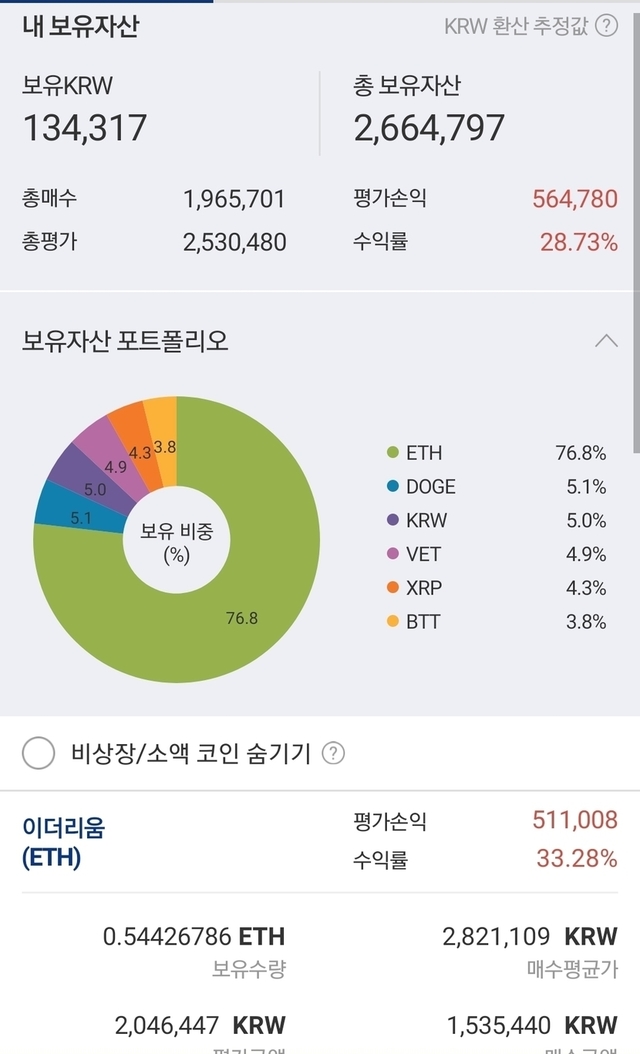Click the yellow BTT legend dot

[x=392, y=621]
